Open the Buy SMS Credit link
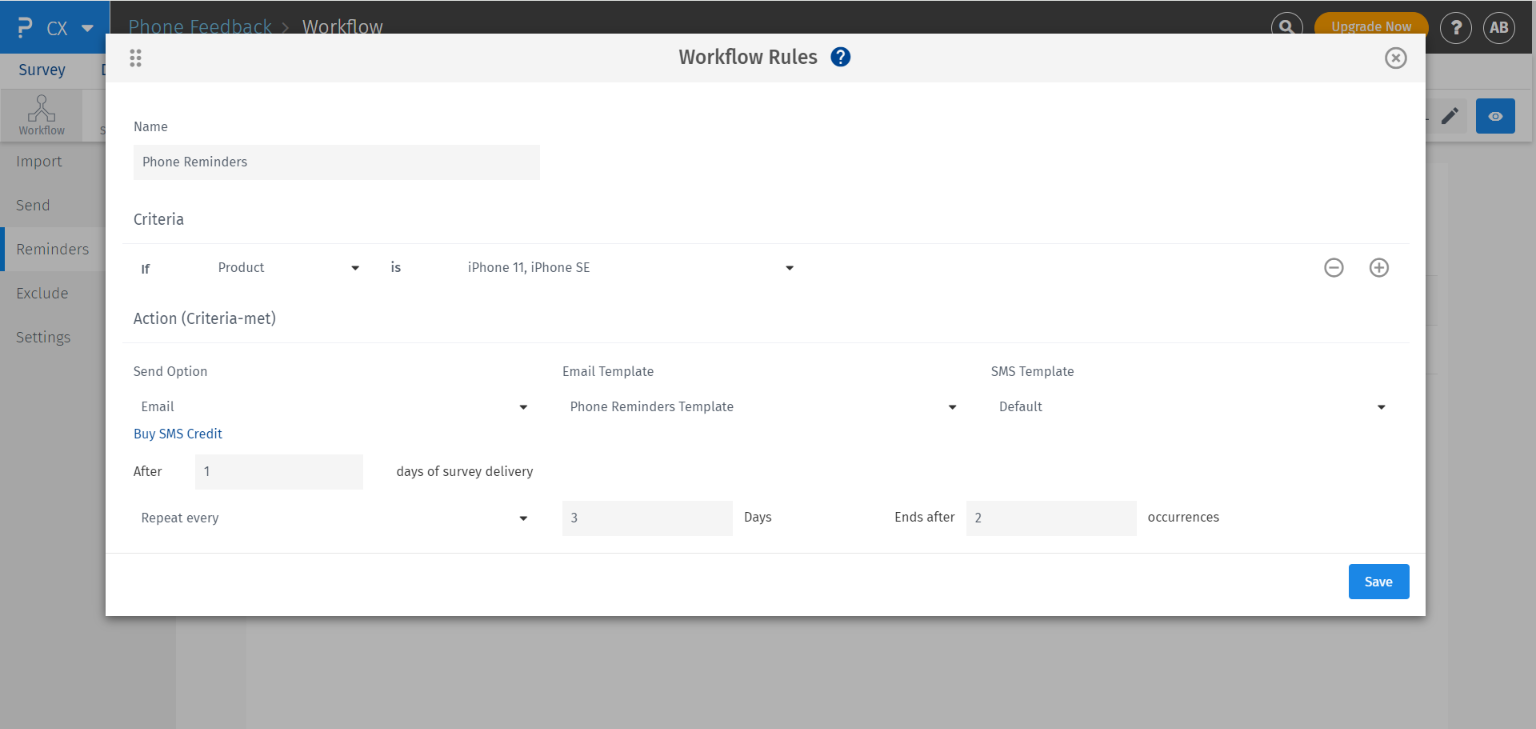Image resolution: width=1536 pixels, height=729 pixels. coord(177,433)
